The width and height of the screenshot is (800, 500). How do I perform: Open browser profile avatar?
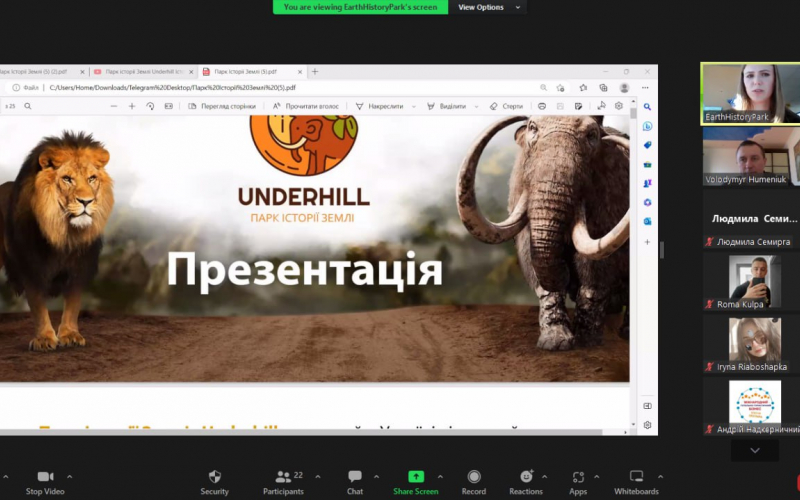[x=624, y=88]
